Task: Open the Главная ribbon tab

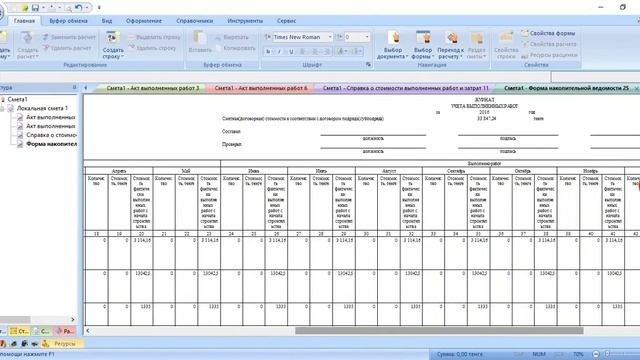Action: point(24,21)
